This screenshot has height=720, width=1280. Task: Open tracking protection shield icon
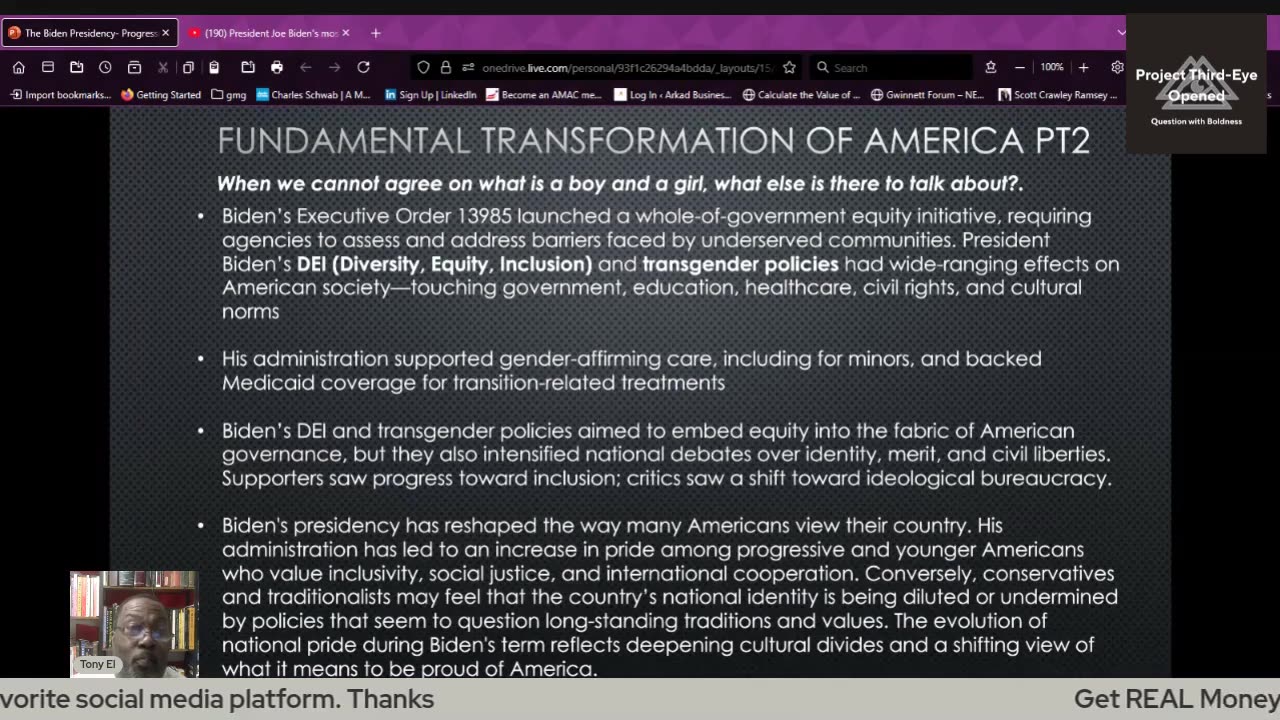click(x=423, y=67)
